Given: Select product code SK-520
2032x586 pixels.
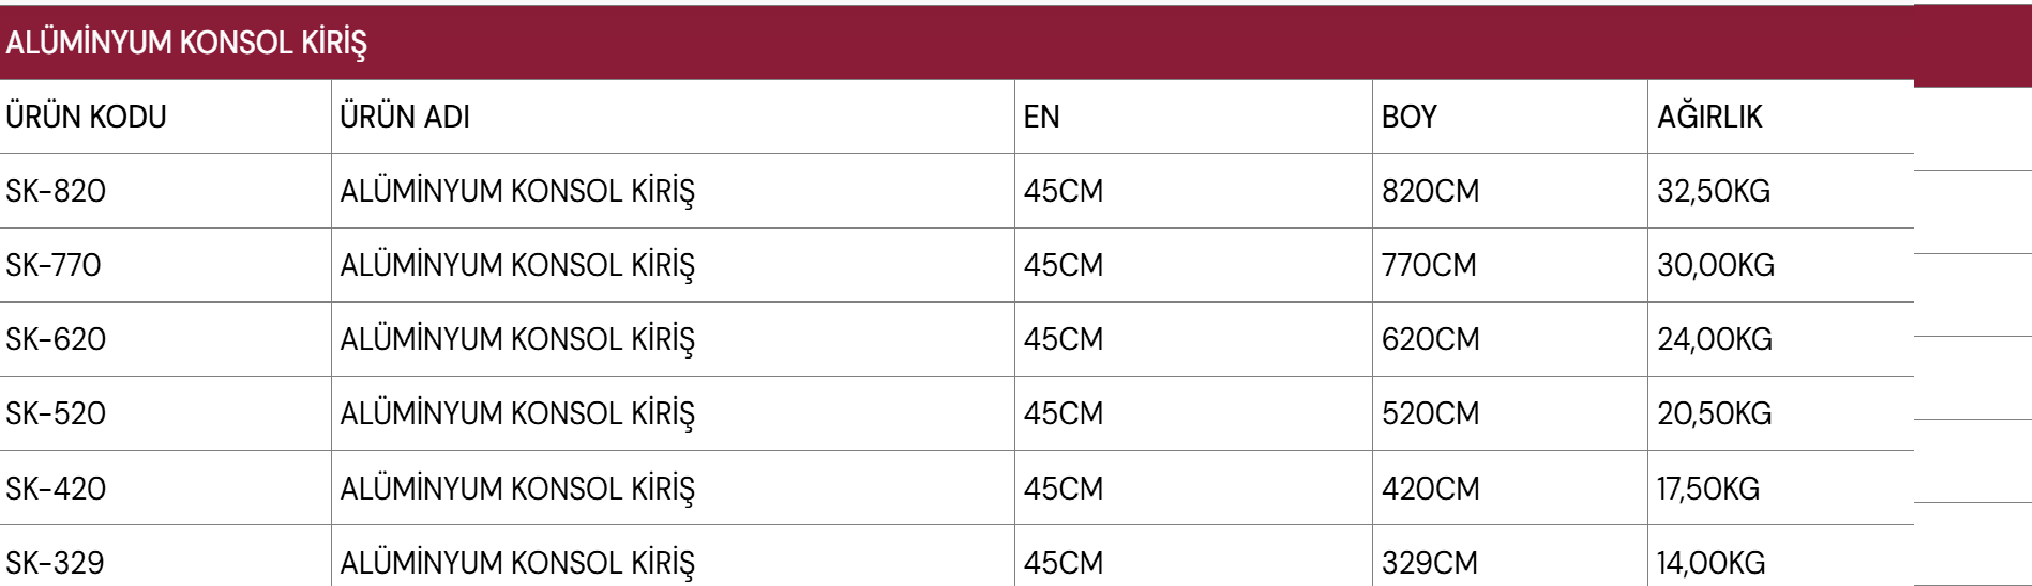Looking at the screenshot, I should 56,413.
